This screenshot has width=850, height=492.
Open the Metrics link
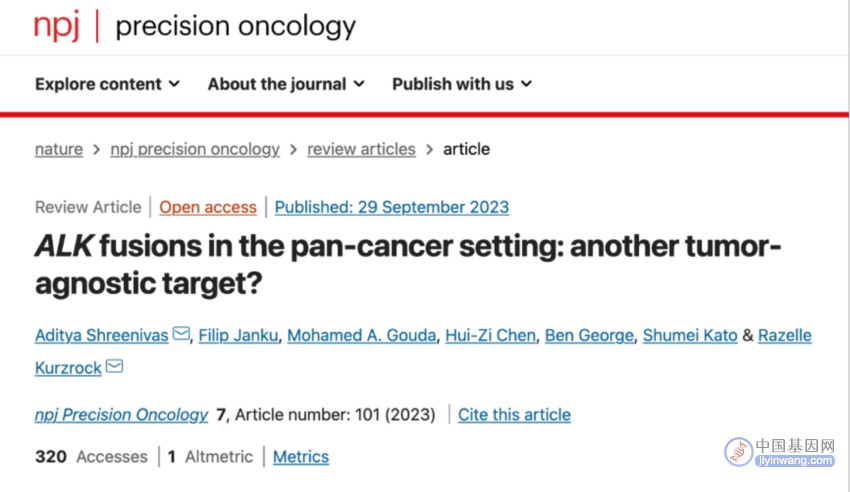(x=301, y=457)
